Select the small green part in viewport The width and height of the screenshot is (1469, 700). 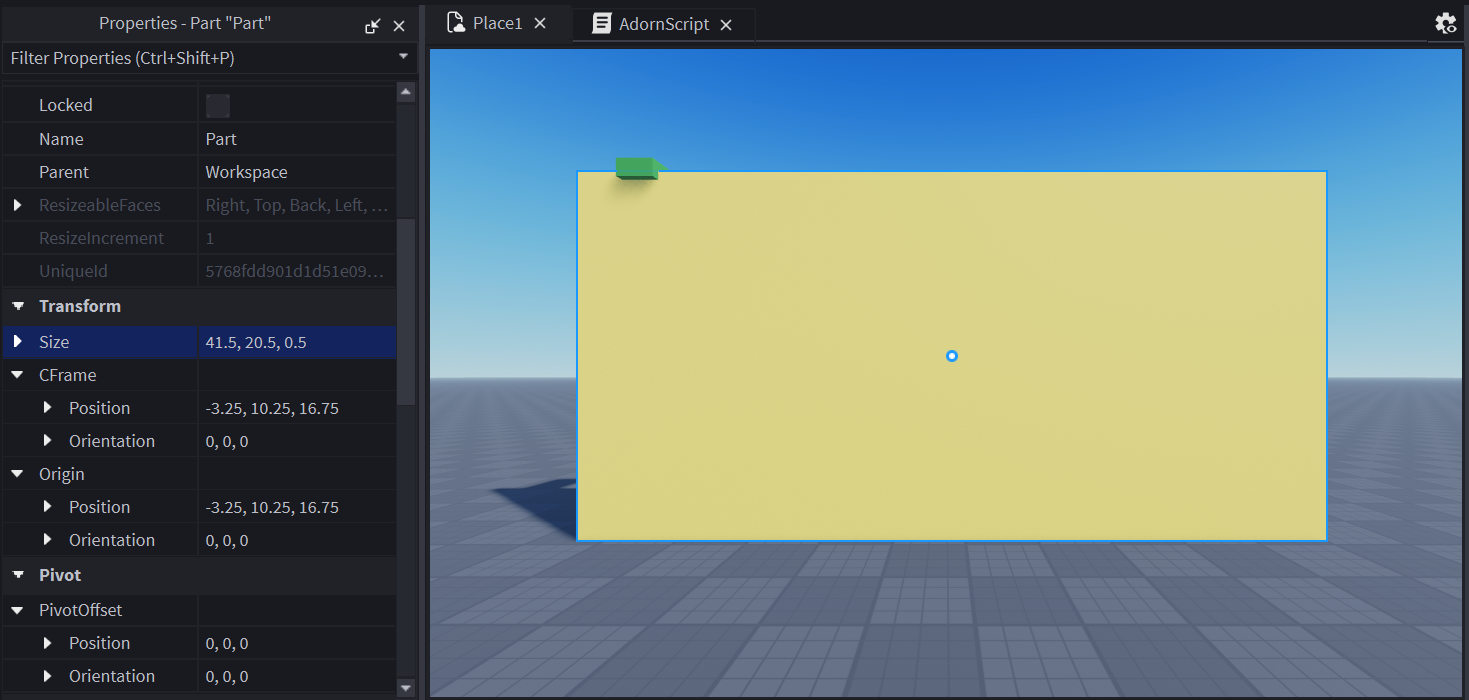[x=636, y=168]
